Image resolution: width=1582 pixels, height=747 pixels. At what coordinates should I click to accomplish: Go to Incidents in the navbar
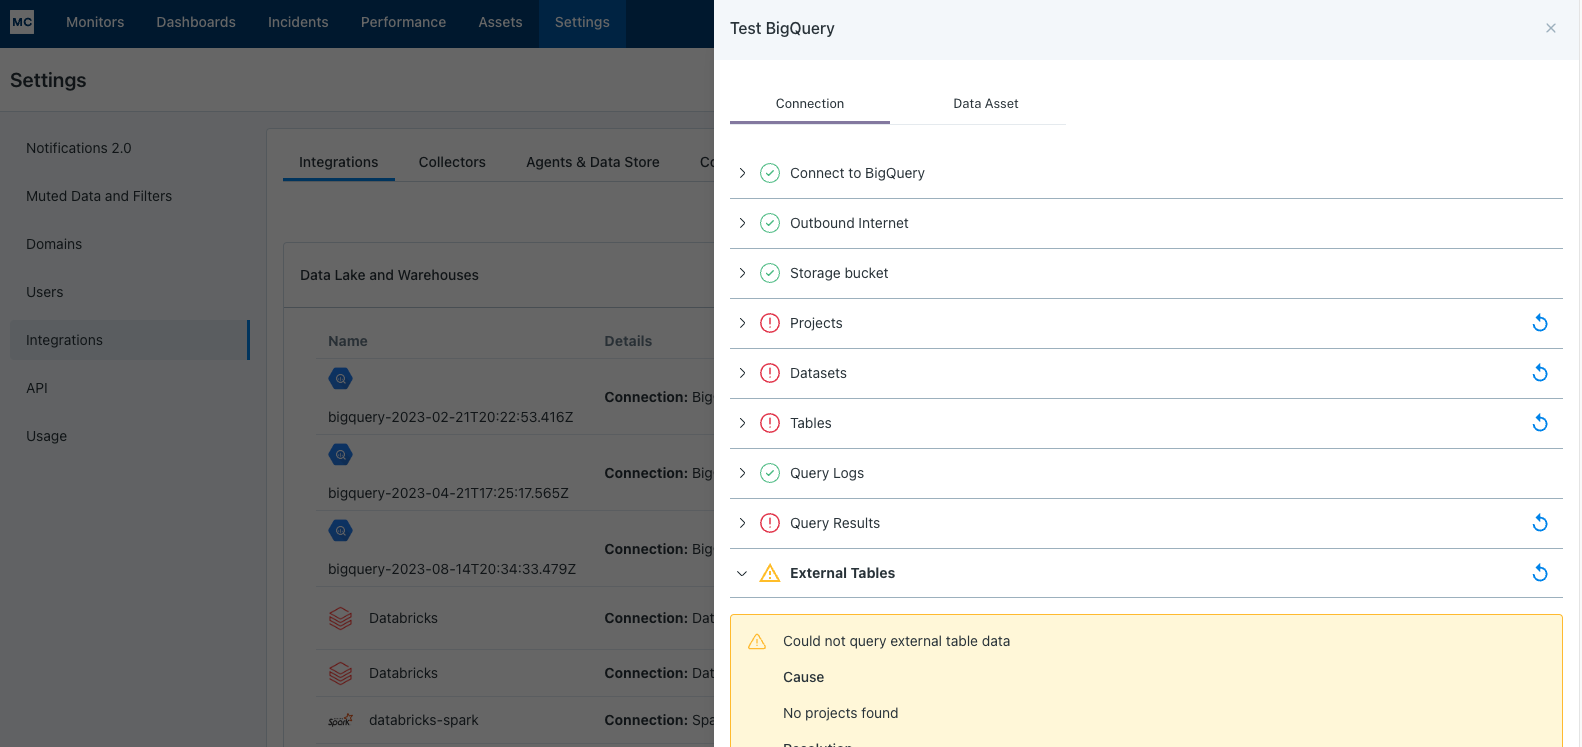298,22
